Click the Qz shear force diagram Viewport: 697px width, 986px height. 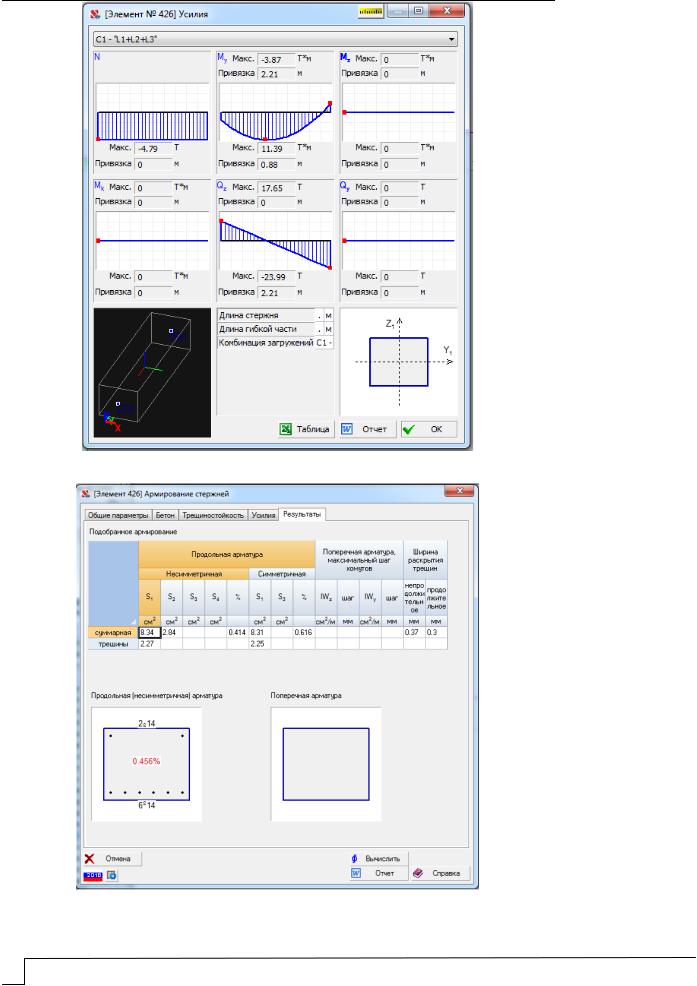click(x=276, y=241)
